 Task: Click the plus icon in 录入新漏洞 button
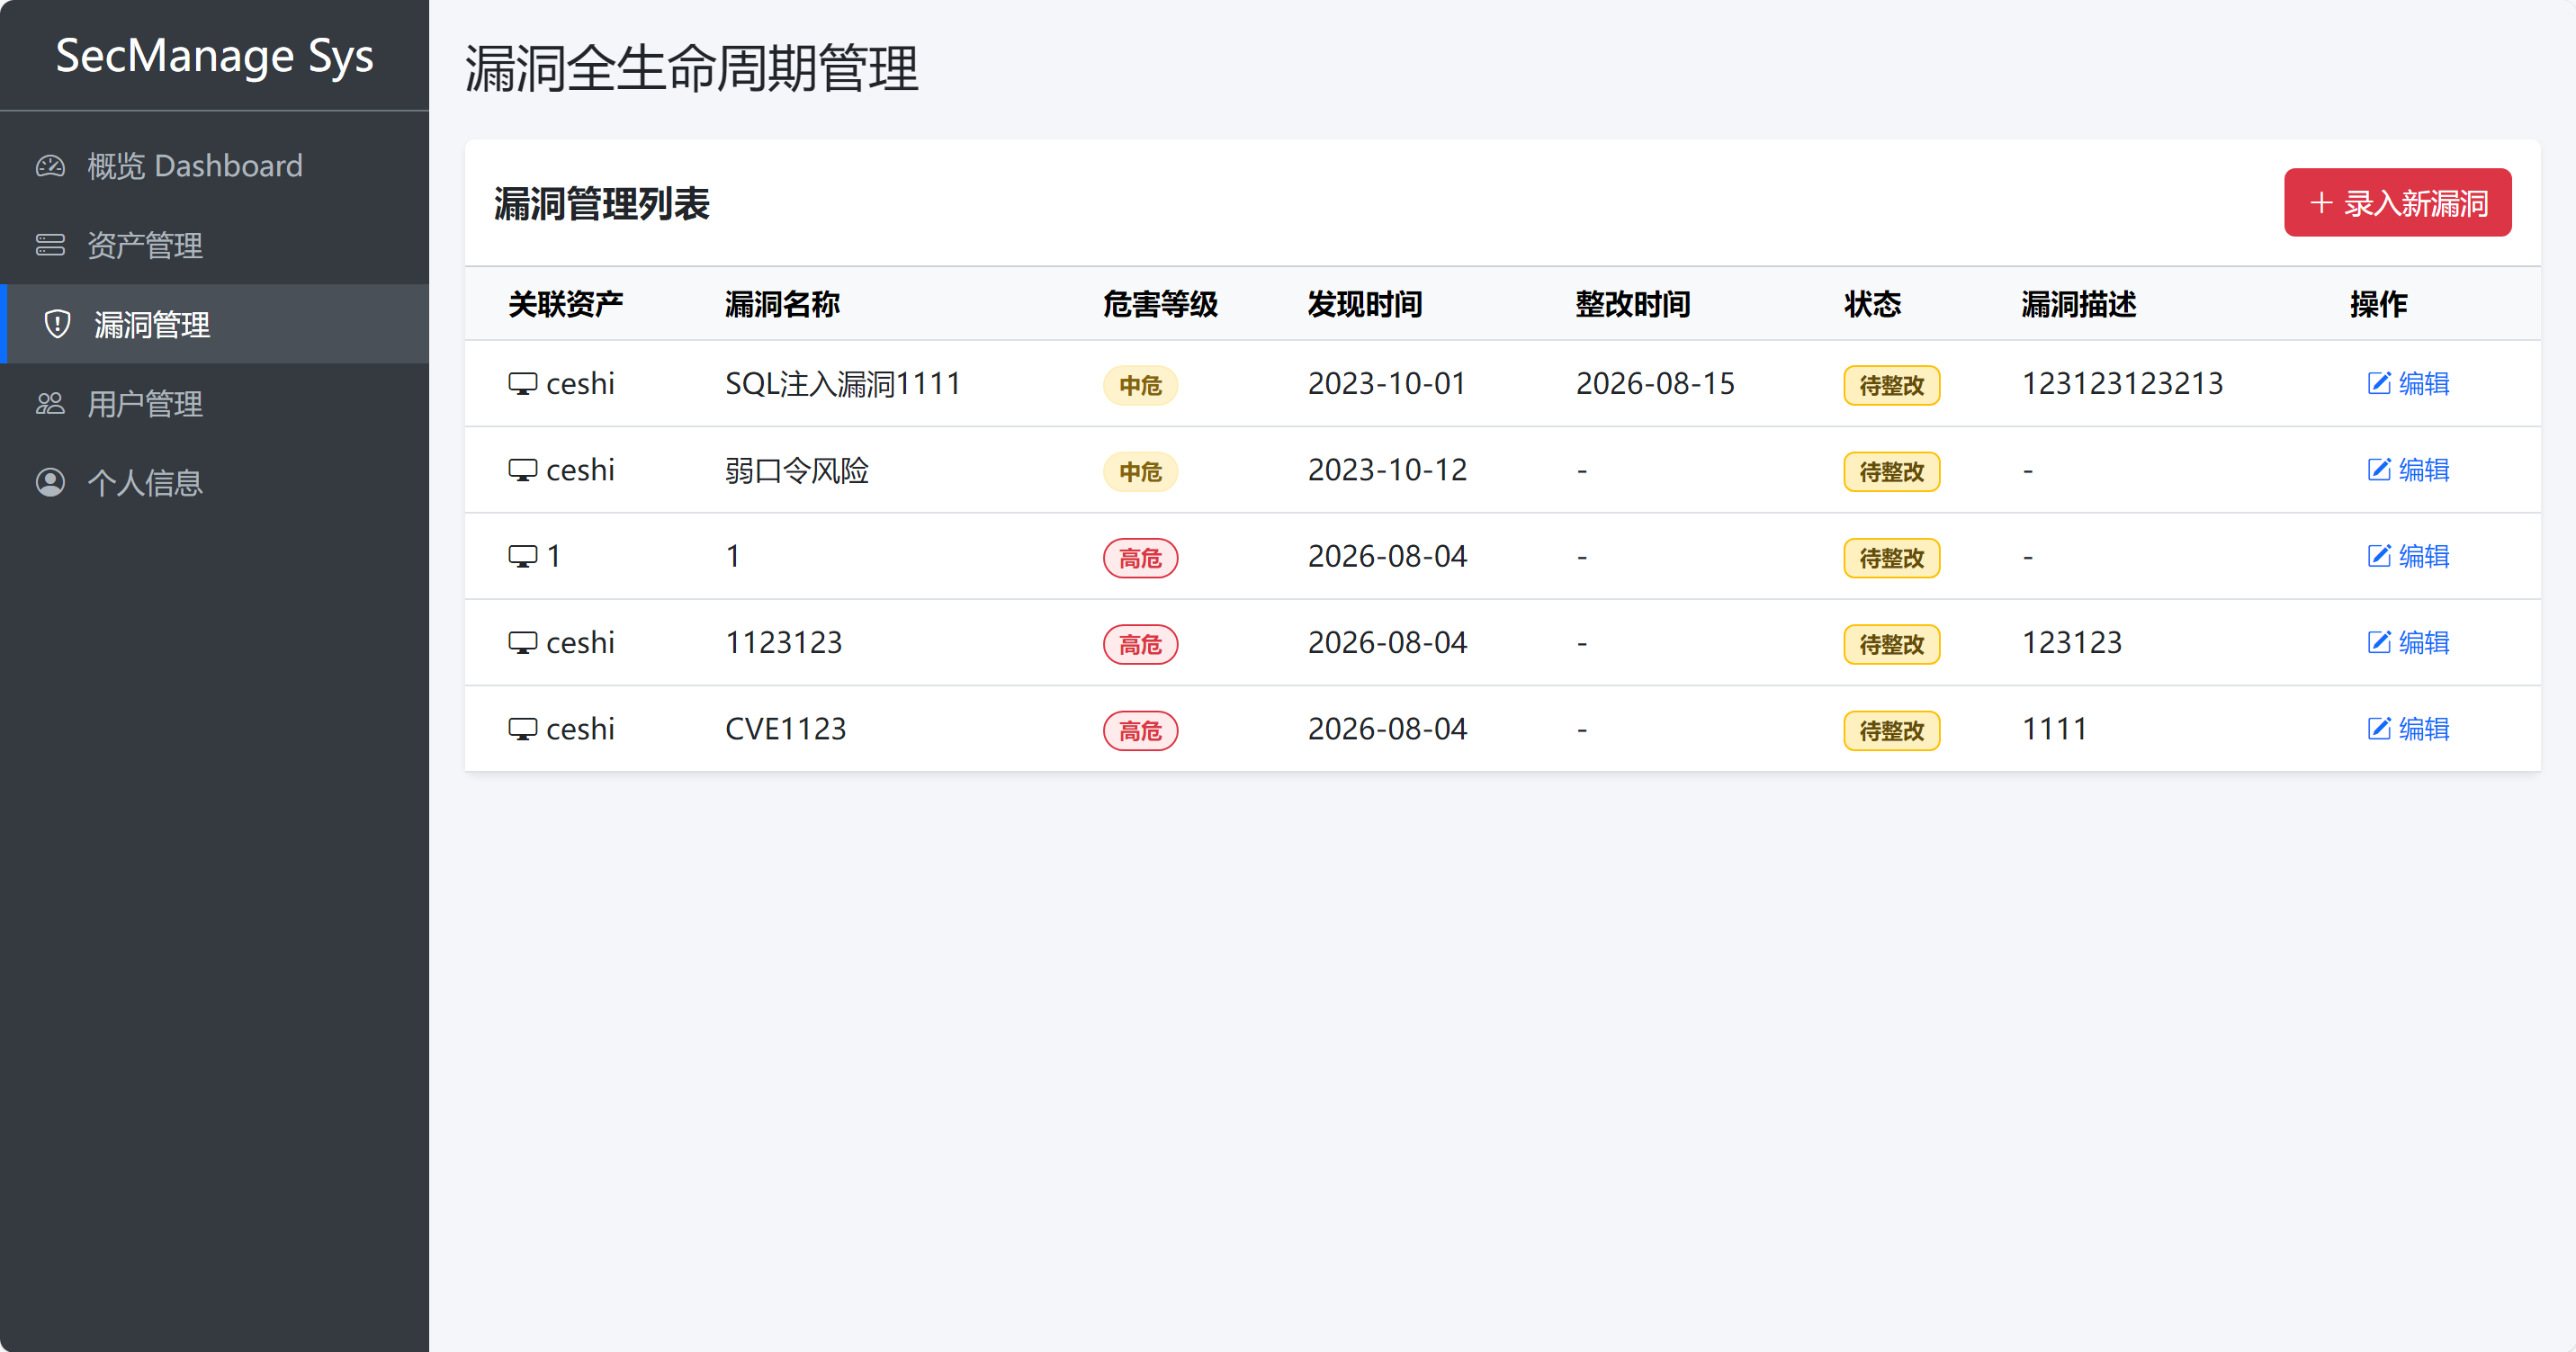(2321, 203)
